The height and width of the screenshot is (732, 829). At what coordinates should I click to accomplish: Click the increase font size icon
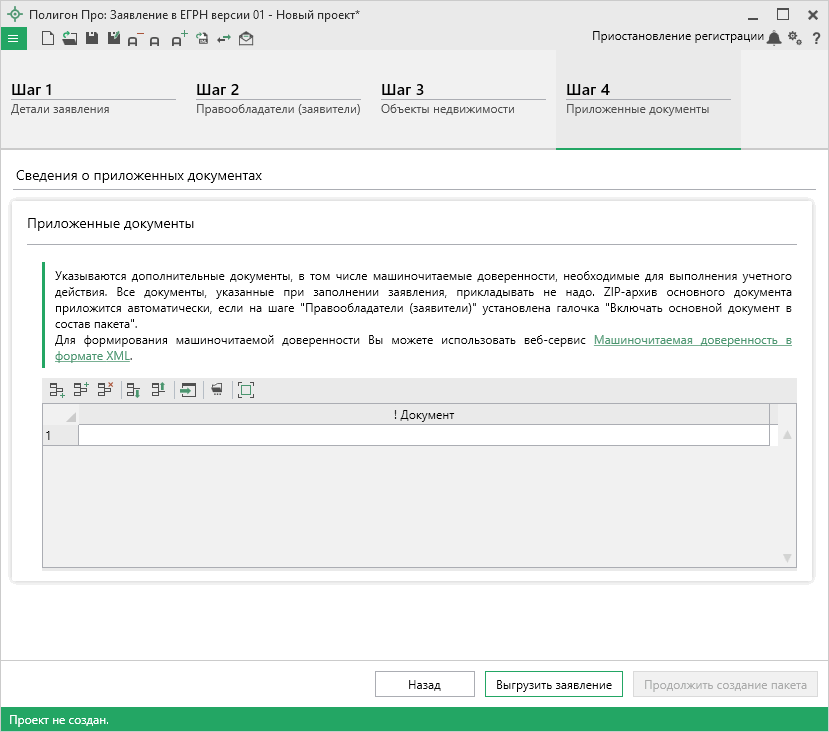[179, 38]
